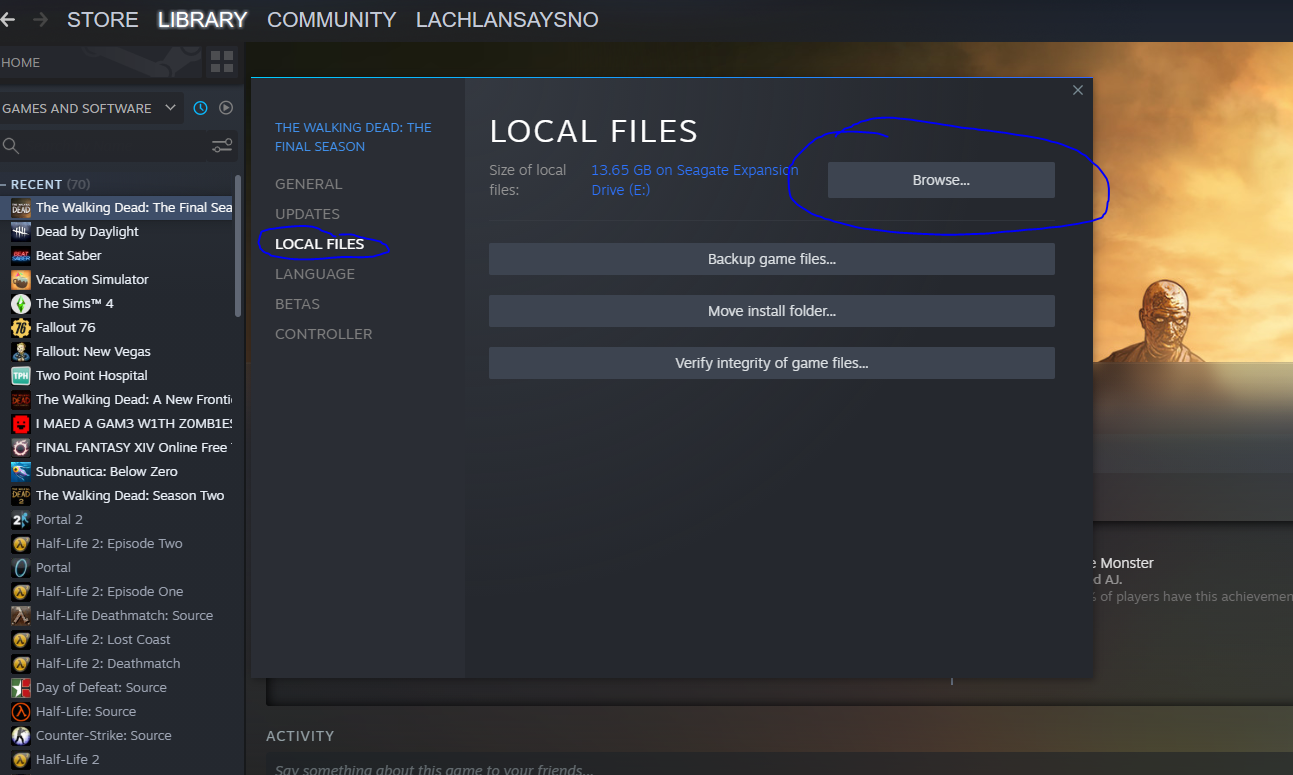Go to Language properties tab
The width and height of the screenshot is (1293, 775).
315,274
